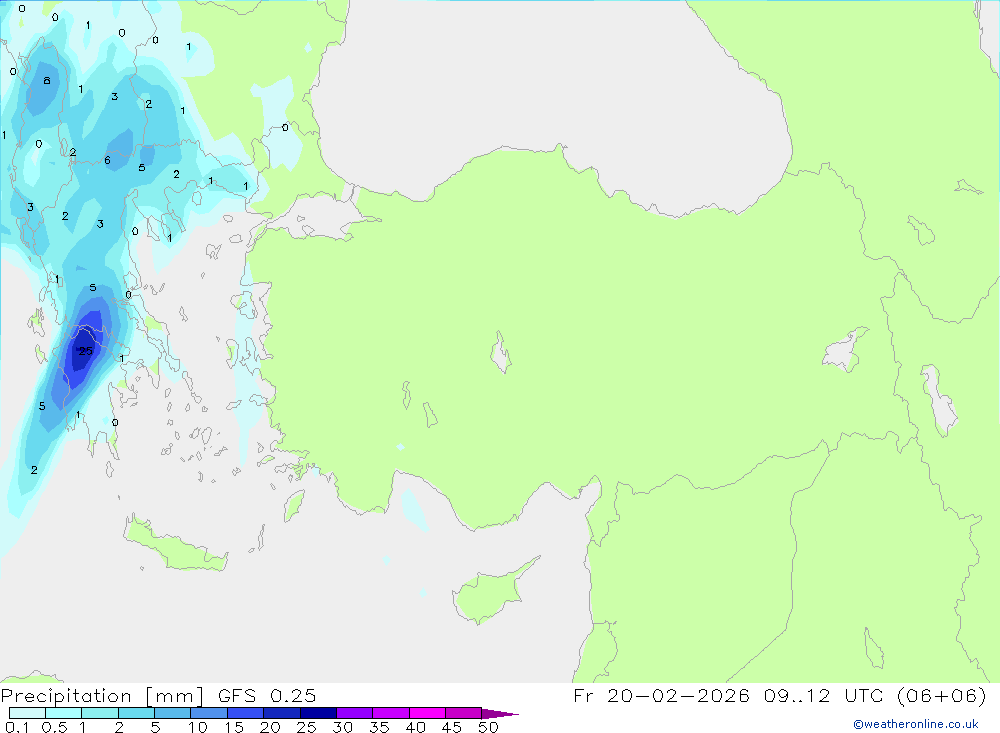Click the legend tick label '30'

click(342, 727)
